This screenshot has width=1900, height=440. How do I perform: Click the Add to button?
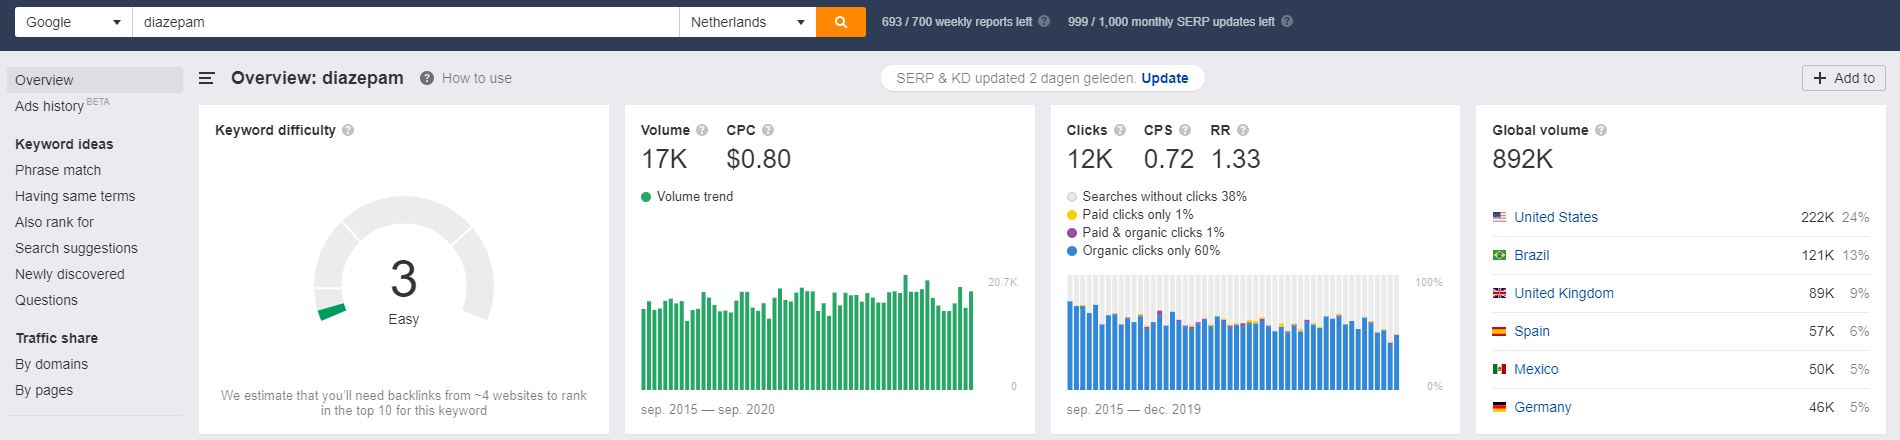click(x=1844, y=78)
